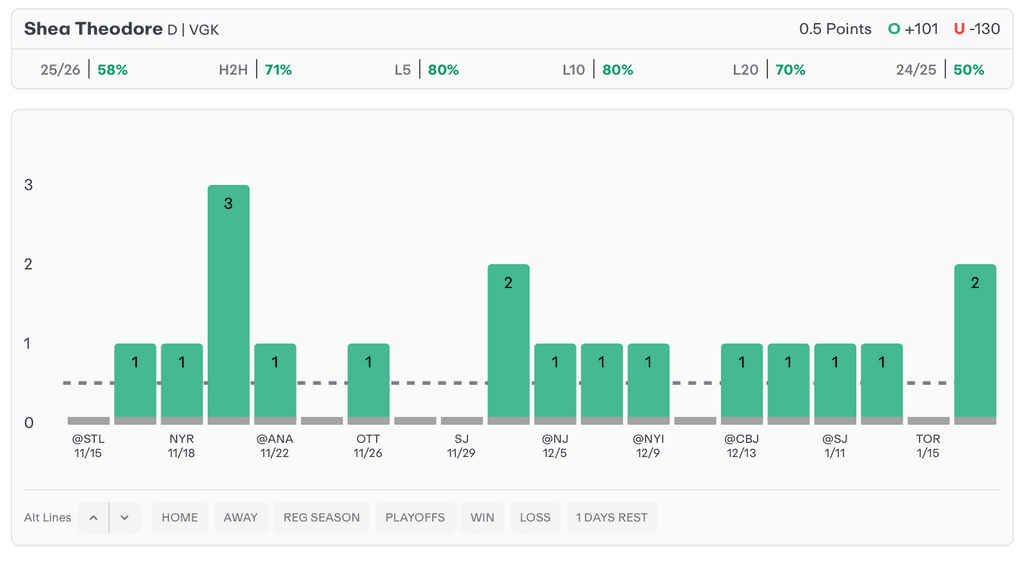Toggle the HOME games filter
The image size is (1024, 562).
coord(180,517)
